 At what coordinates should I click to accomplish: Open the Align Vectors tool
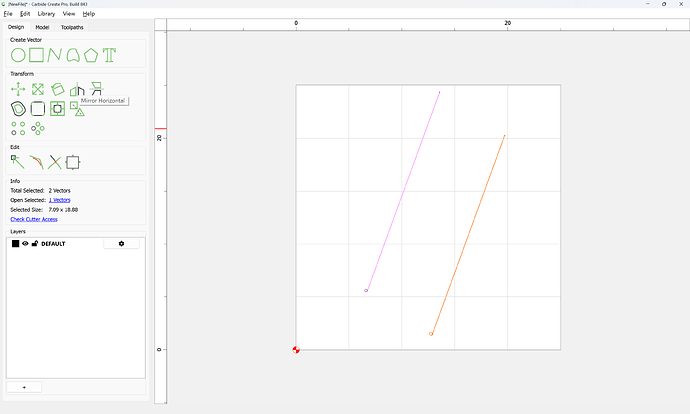57,109
